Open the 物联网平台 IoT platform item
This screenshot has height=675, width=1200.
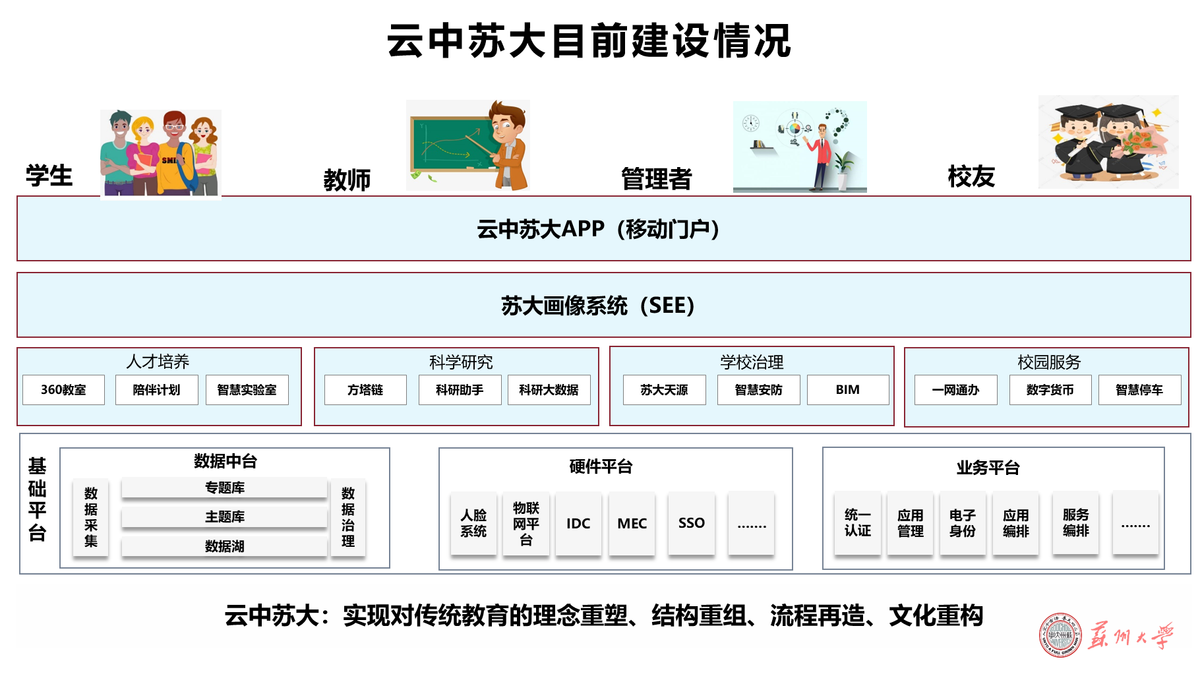[525, 523]
